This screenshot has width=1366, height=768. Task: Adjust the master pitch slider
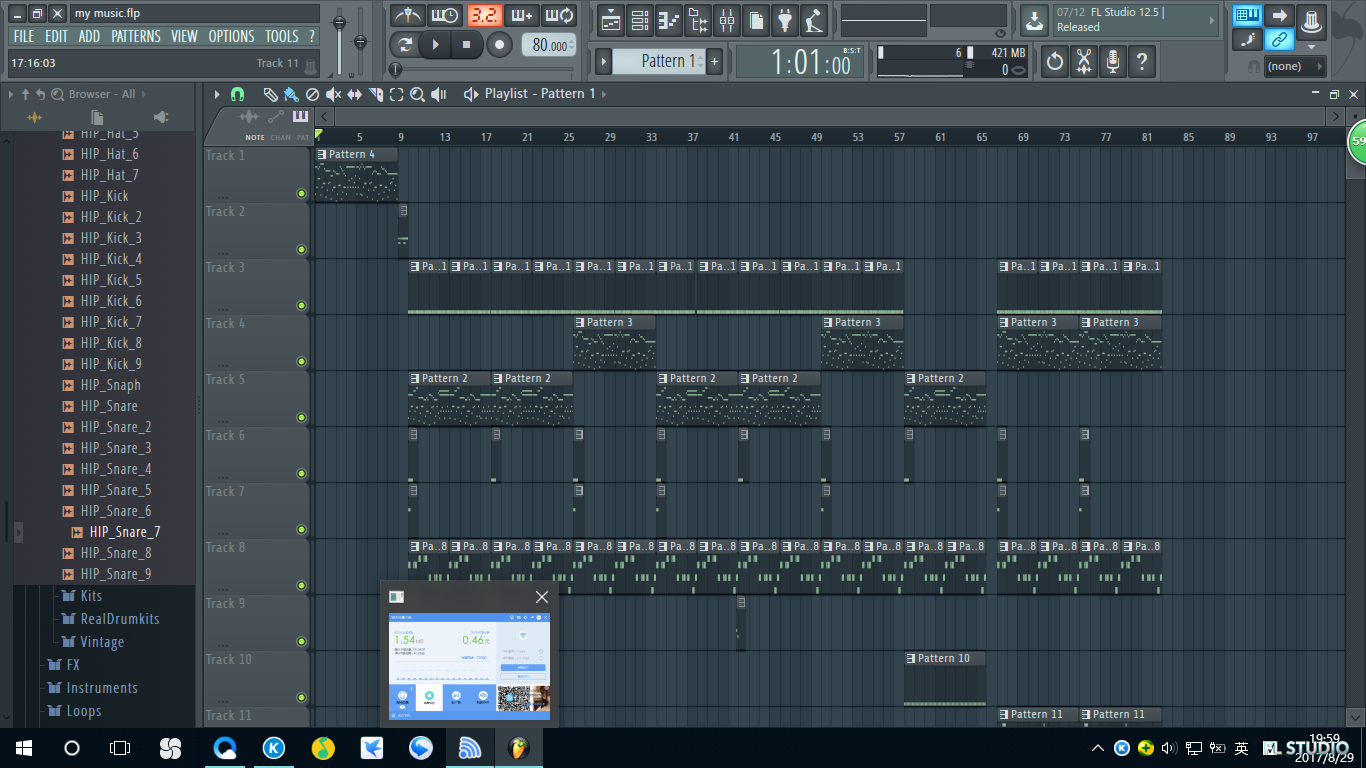click(360, 40)
